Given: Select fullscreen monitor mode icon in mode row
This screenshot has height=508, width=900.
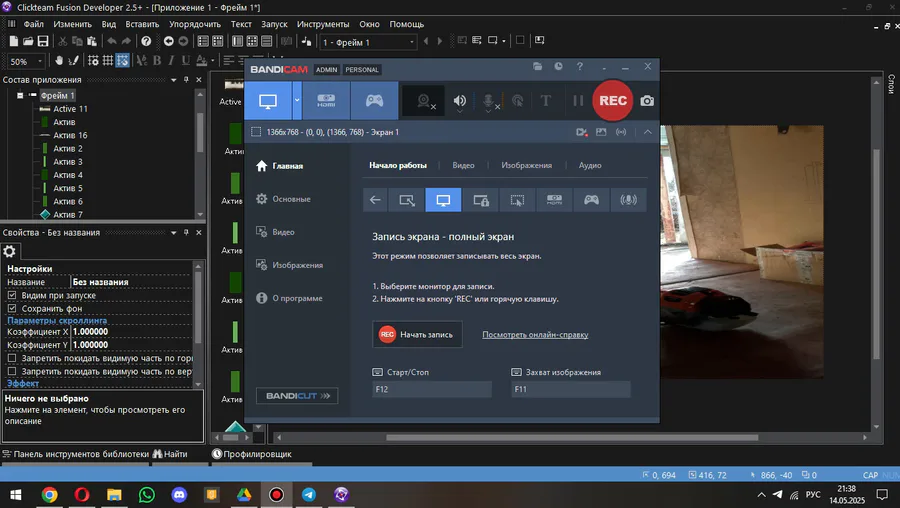Looking at the screenshot, I should click(443, 200).
